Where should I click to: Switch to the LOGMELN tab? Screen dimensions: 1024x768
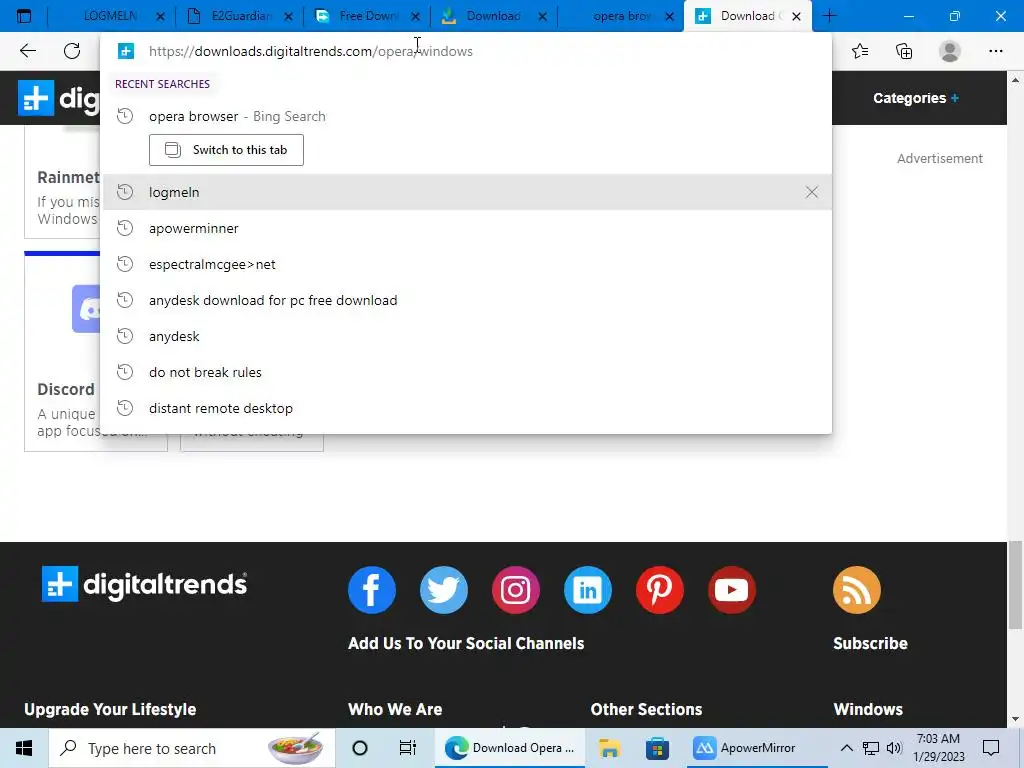110,16
